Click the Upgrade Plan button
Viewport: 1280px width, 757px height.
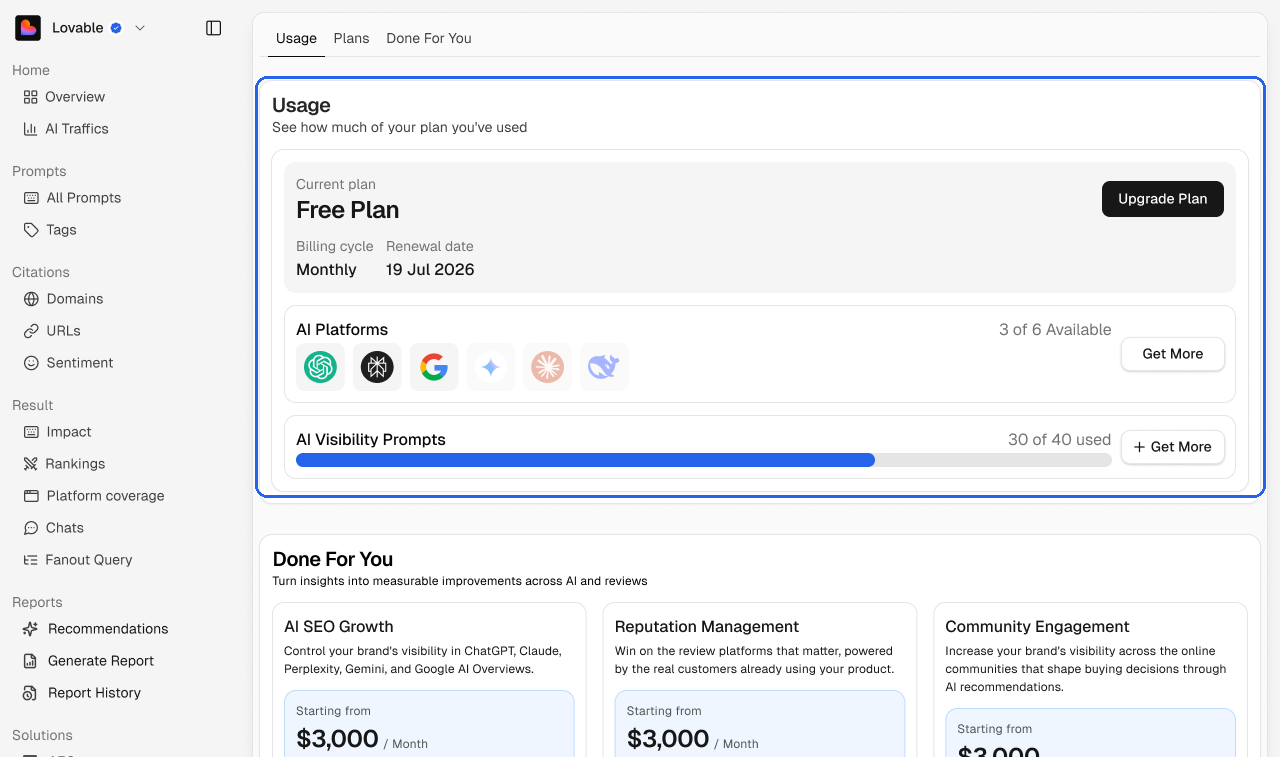pos(1163,199)
